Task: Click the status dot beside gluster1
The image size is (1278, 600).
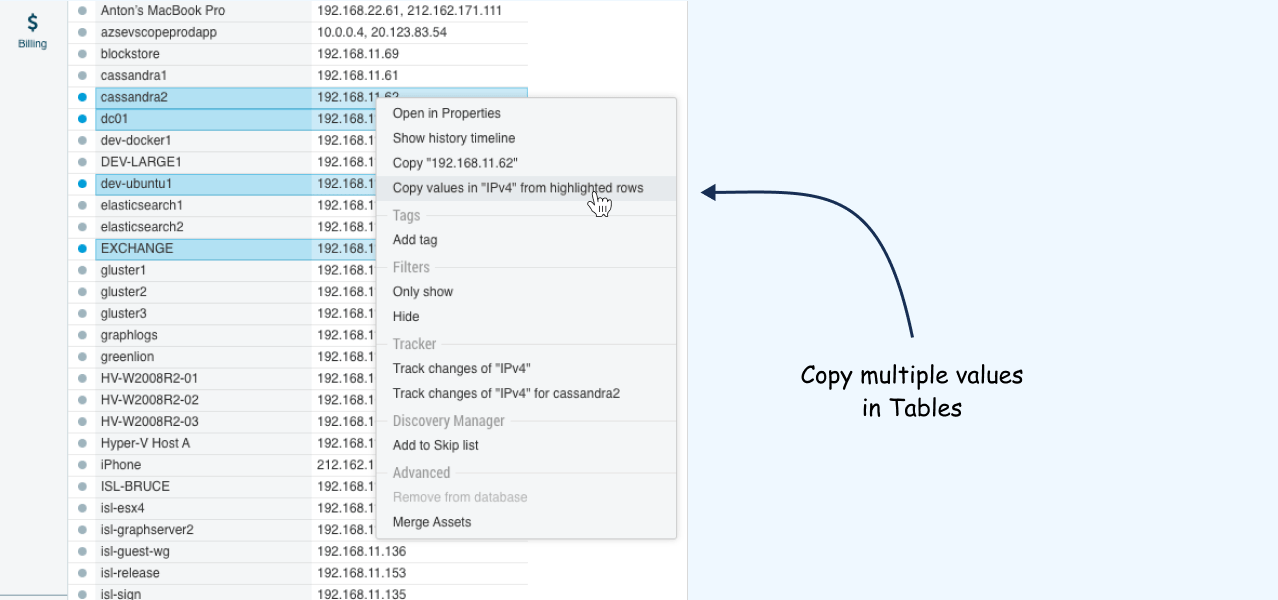Action: pos(82,270)
